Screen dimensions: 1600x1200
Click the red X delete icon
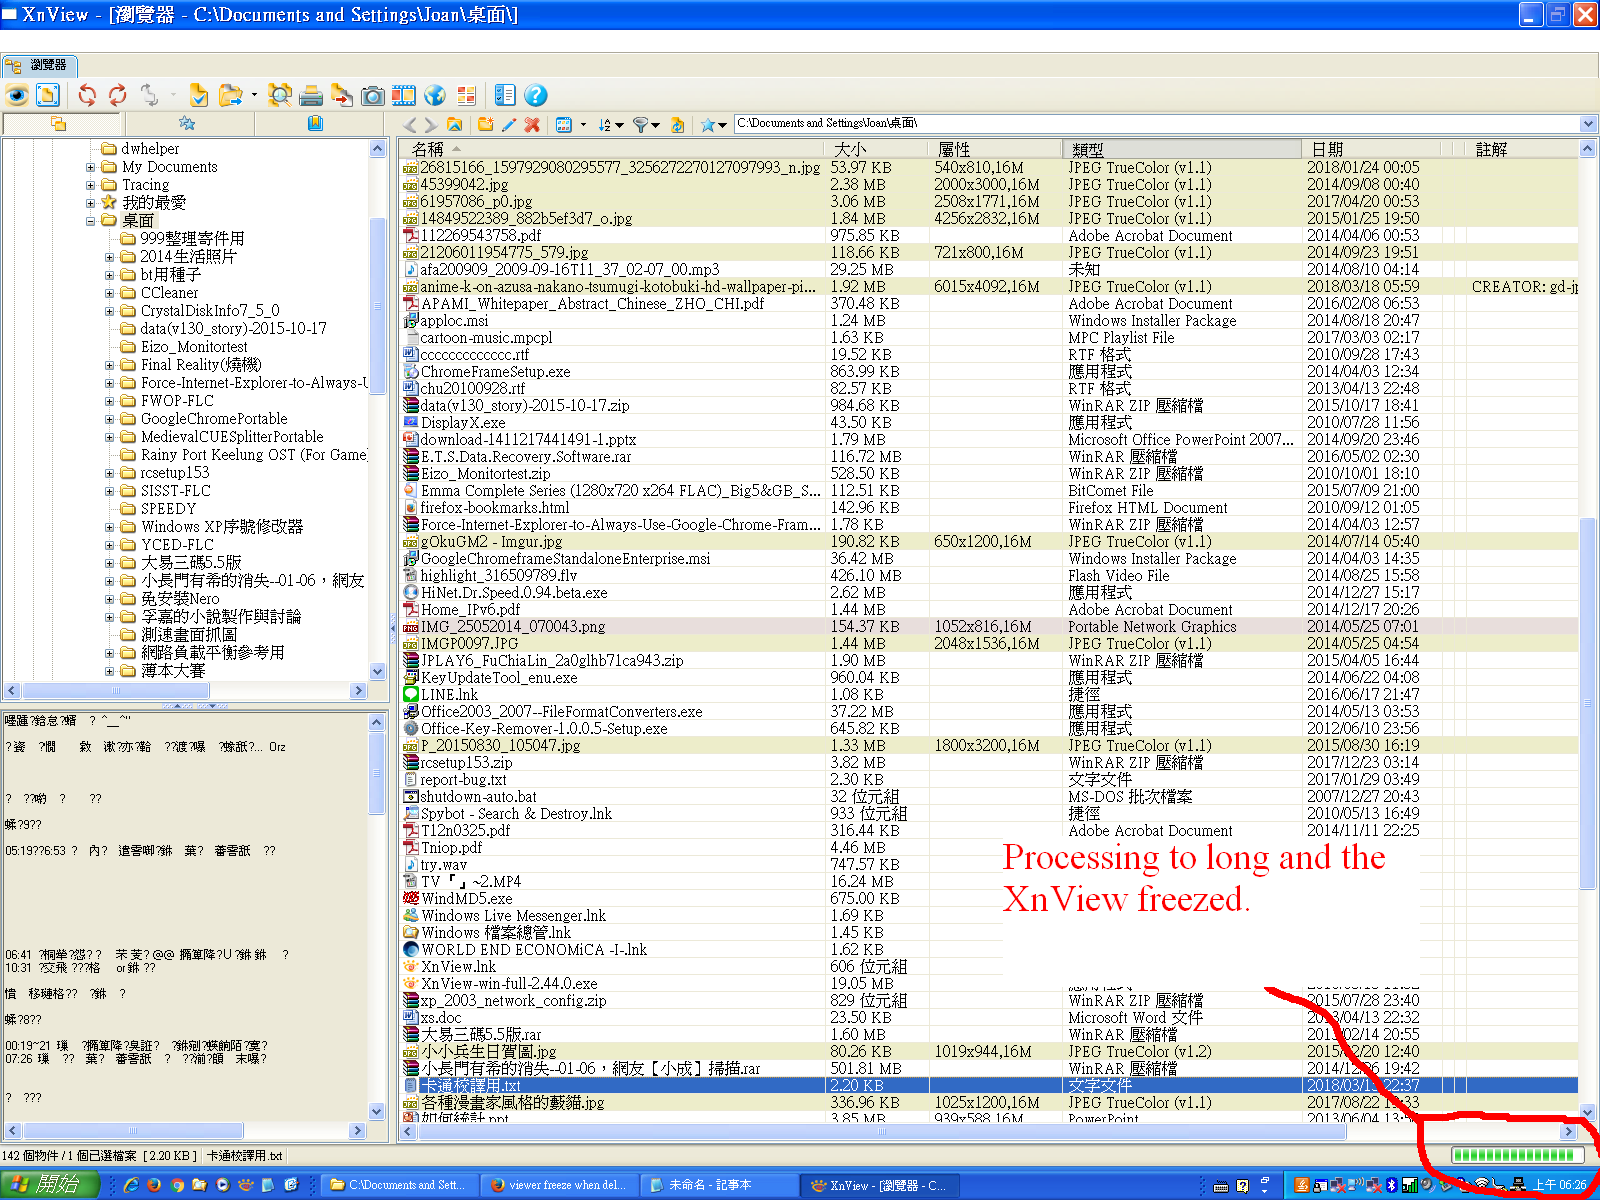(532, 124)
